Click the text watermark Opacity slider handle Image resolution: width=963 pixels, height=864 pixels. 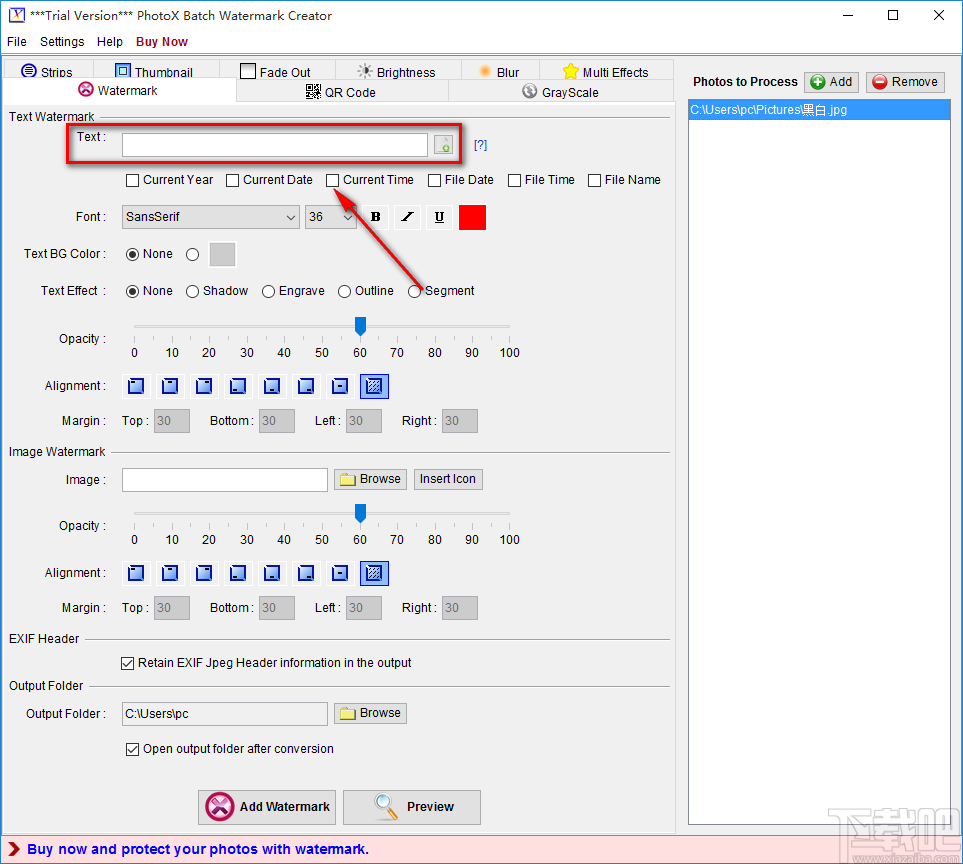coord(361,327)
